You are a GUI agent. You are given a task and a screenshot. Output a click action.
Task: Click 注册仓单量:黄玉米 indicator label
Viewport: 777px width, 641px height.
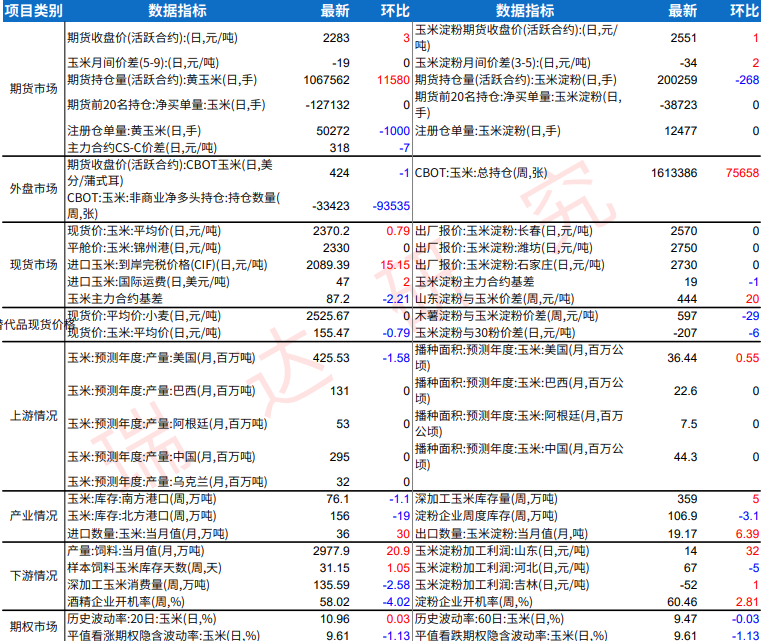click(x=134, y=131)
